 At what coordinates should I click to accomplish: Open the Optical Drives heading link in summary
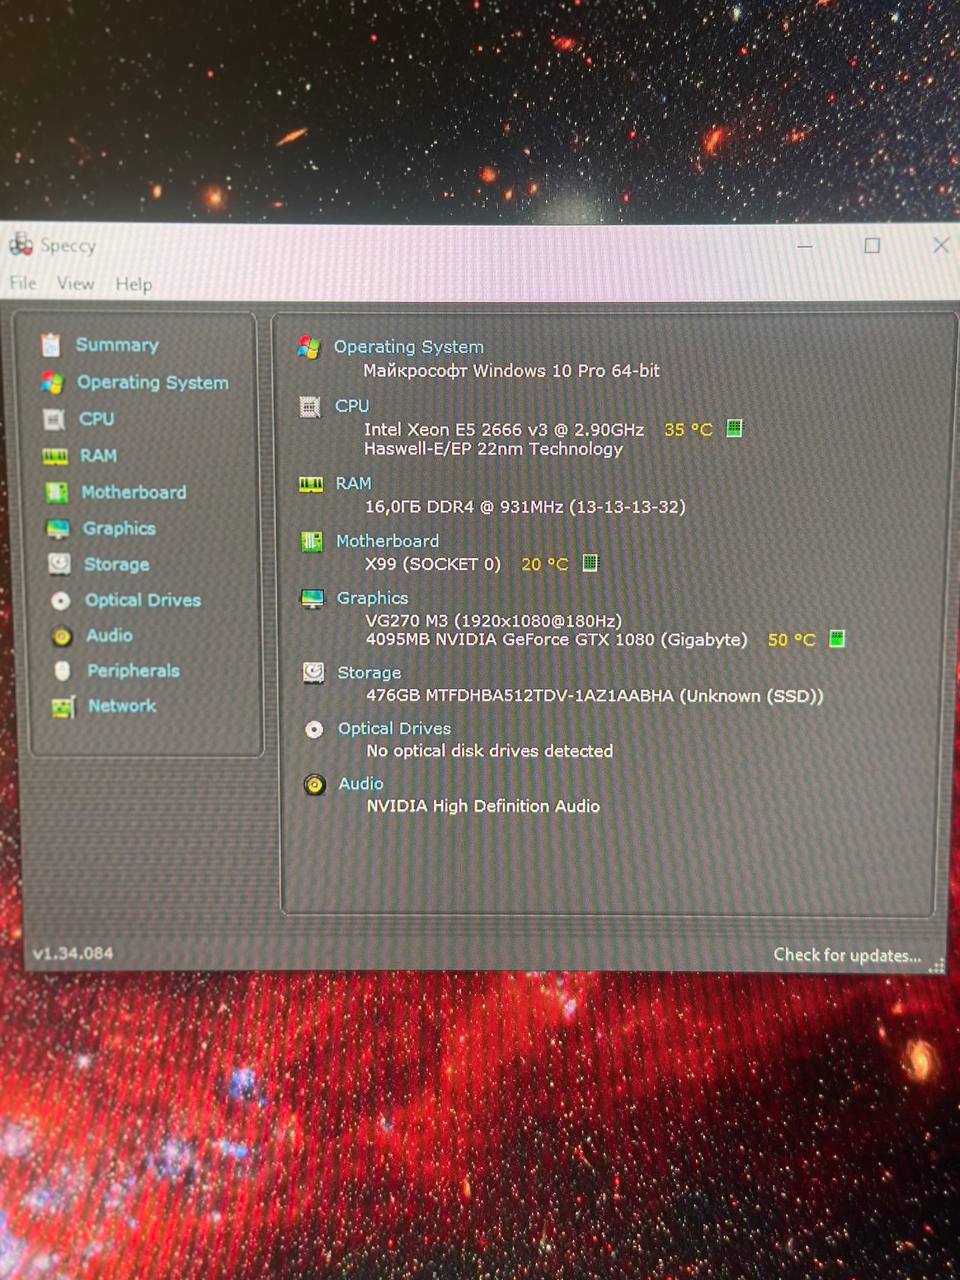(394, 729)
